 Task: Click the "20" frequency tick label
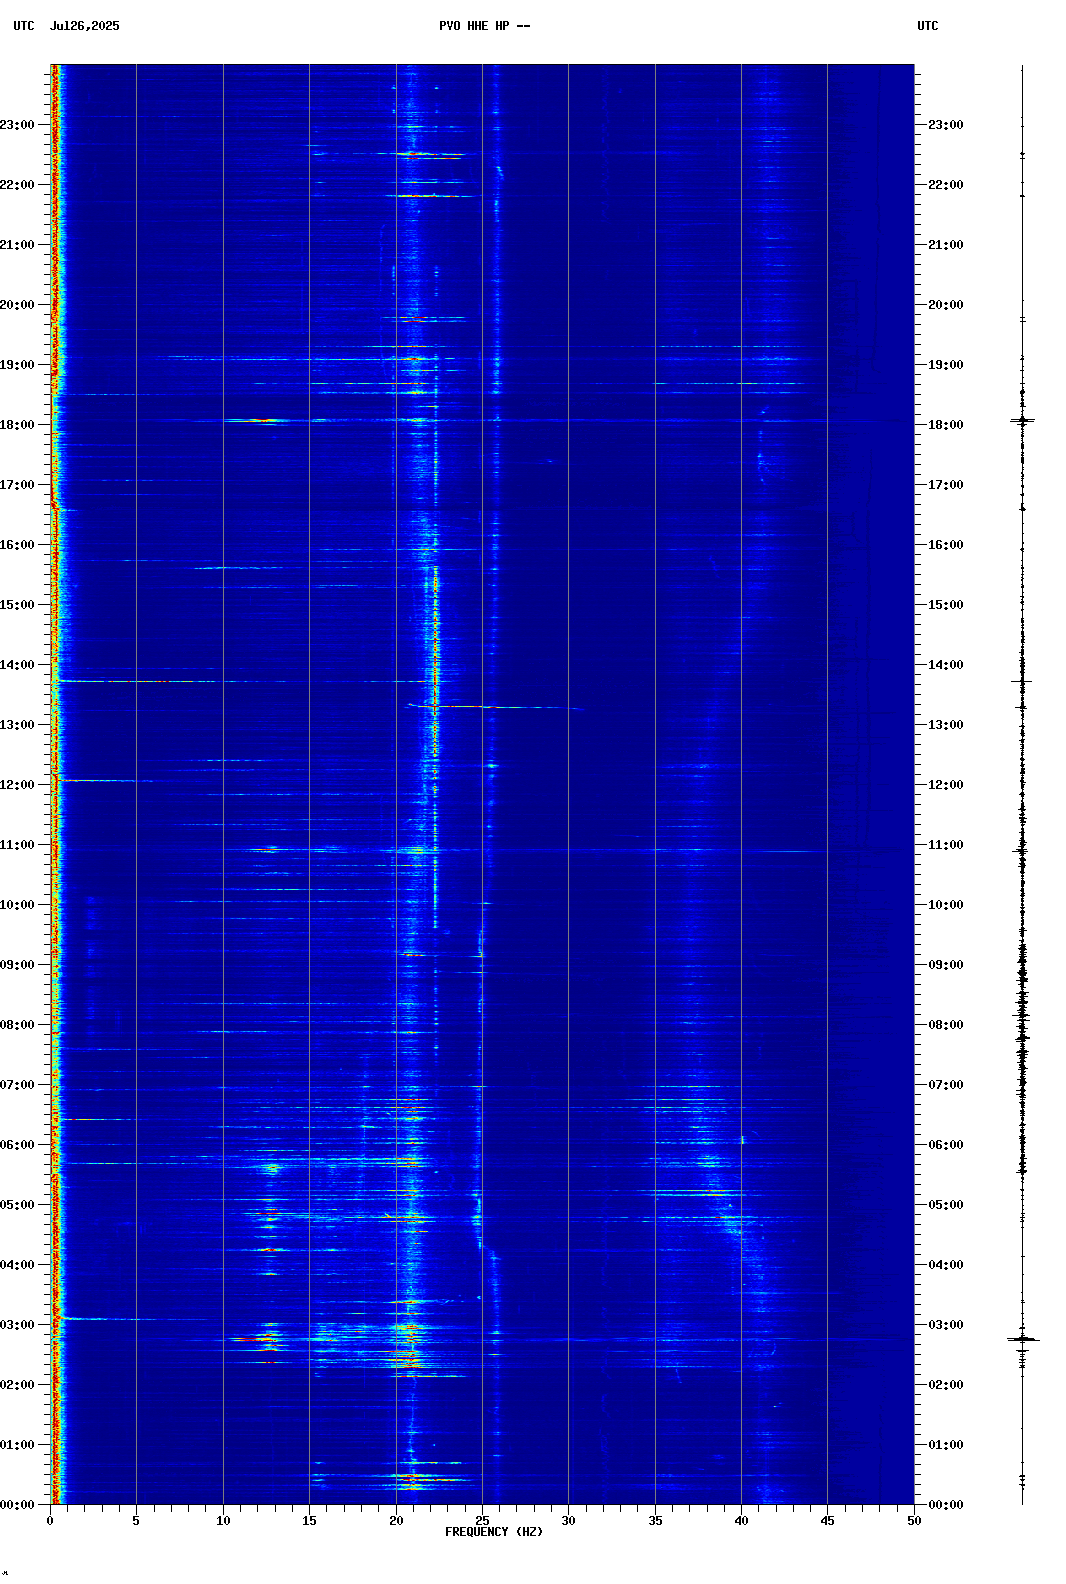click(396, 1521)
